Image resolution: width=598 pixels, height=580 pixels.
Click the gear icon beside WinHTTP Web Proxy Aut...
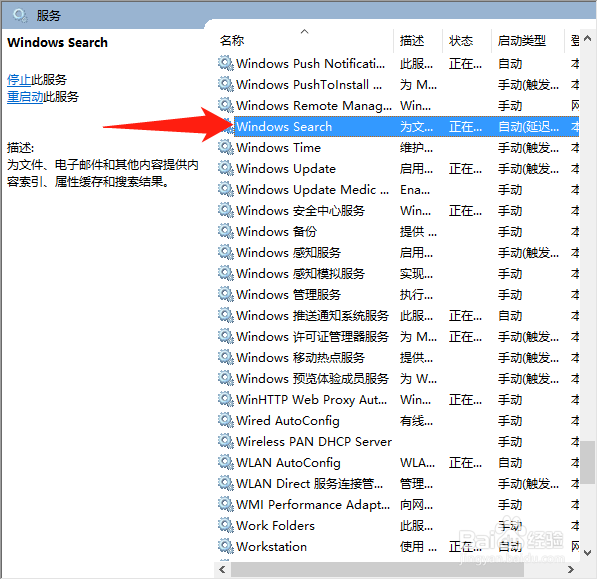[x=225, y=399]
